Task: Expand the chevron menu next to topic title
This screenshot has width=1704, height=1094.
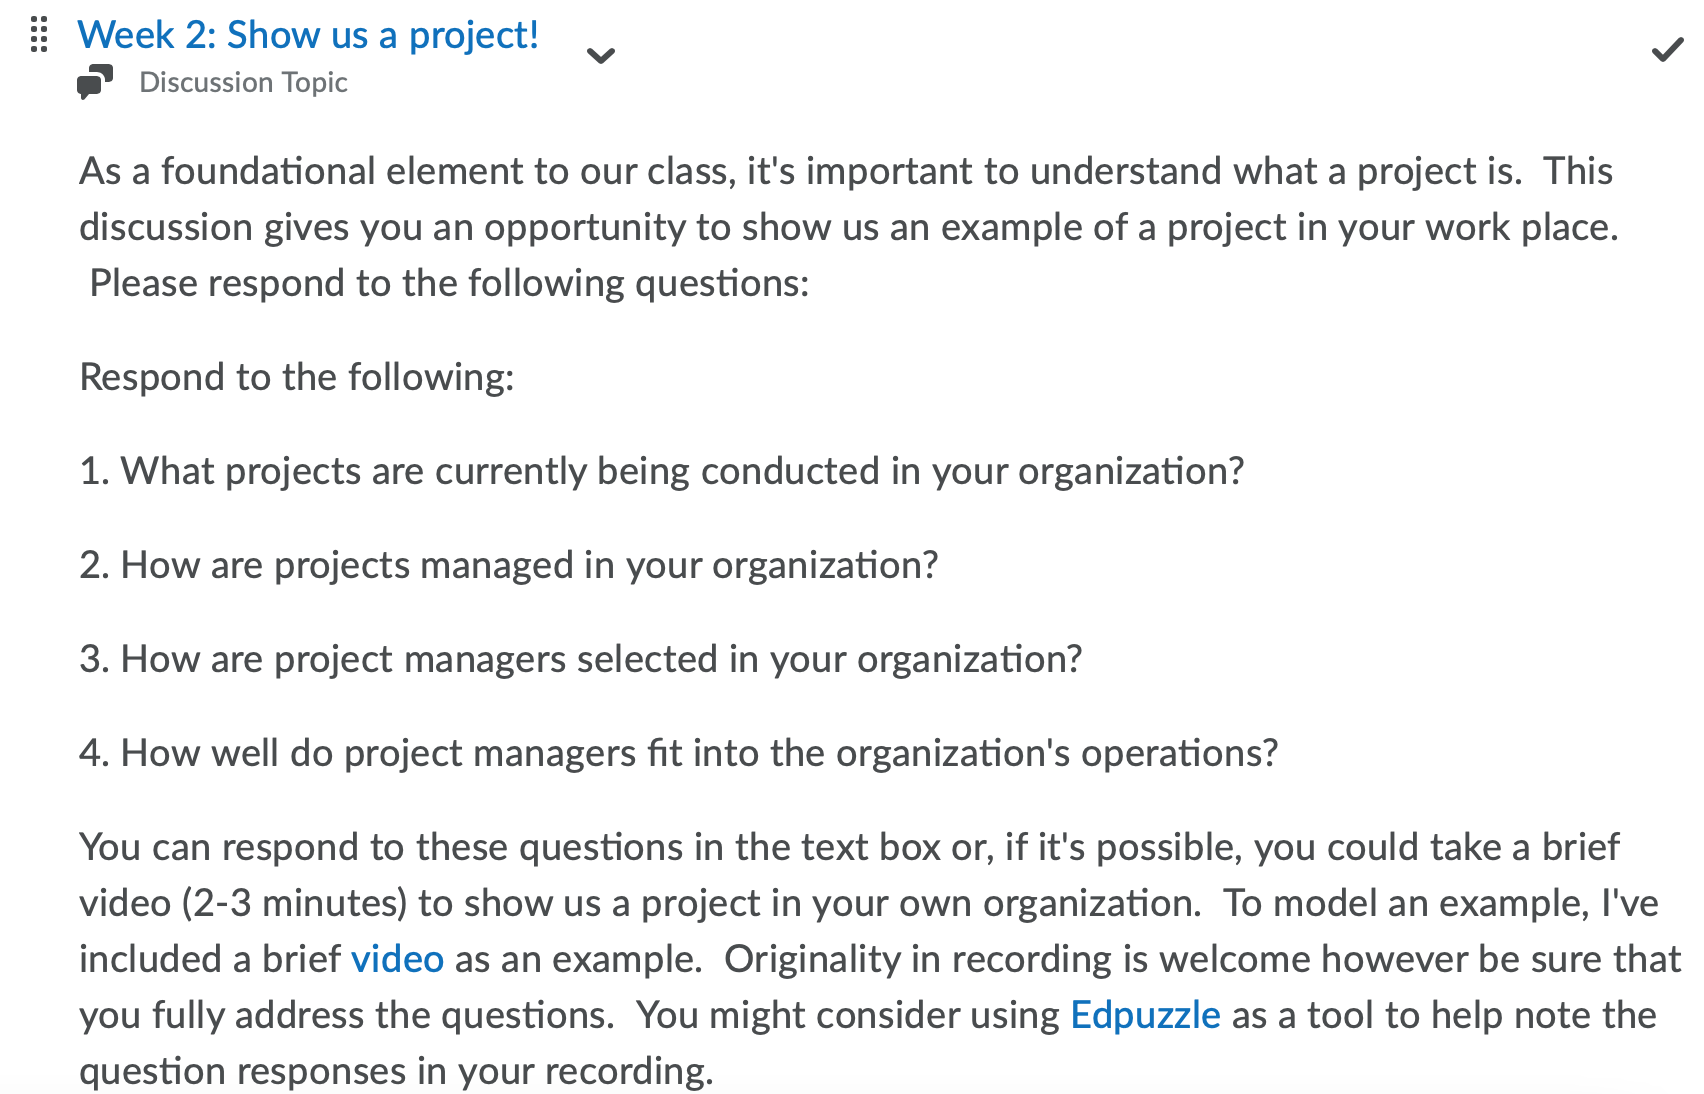Action: 600,56
